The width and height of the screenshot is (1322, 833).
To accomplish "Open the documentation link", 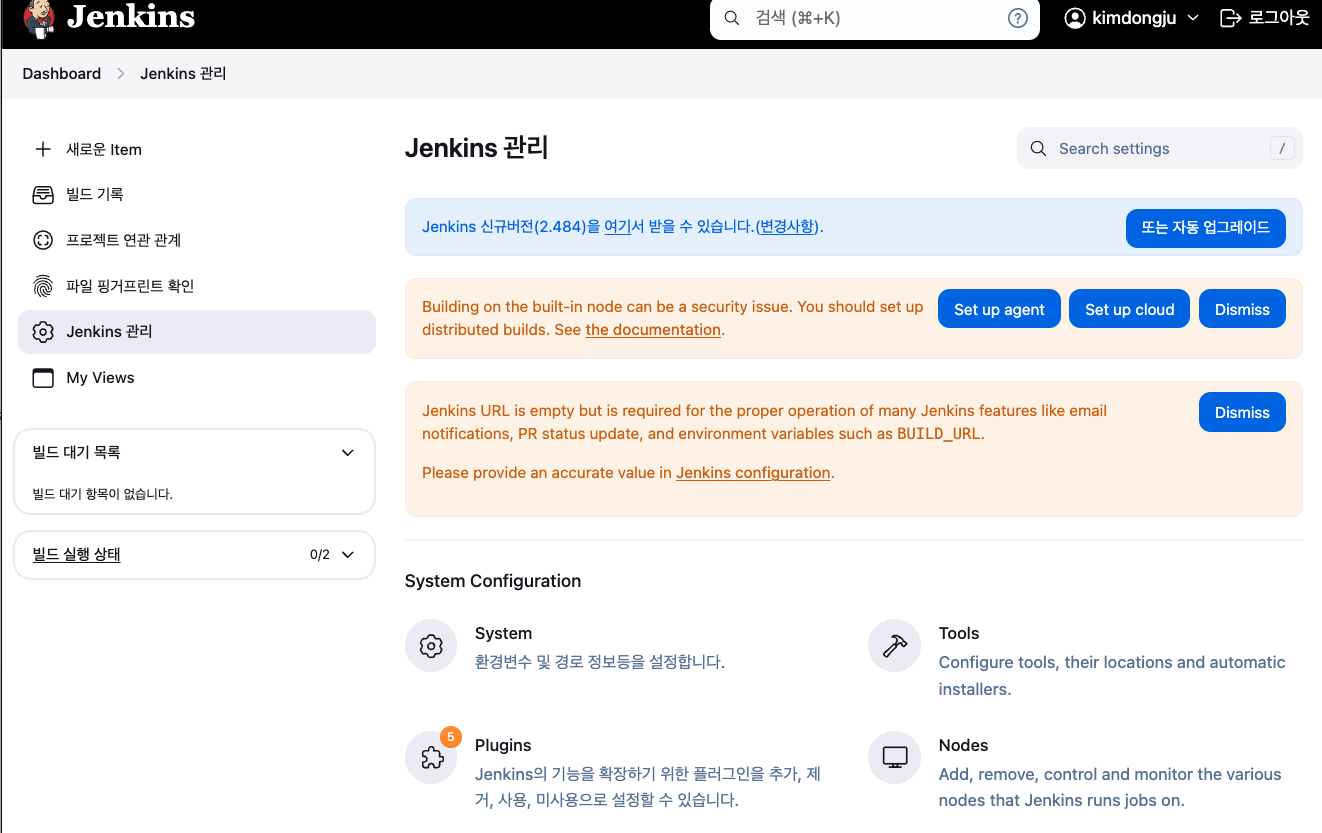I will pyautogui.click(x=653, y=330).
